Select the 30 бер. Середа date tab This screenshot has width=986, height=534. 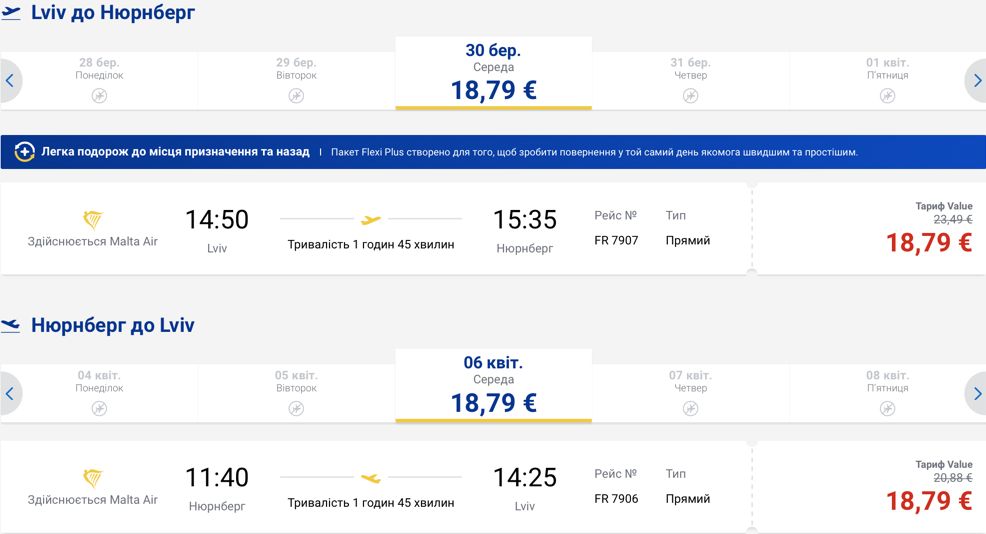[x=494, y=73]
